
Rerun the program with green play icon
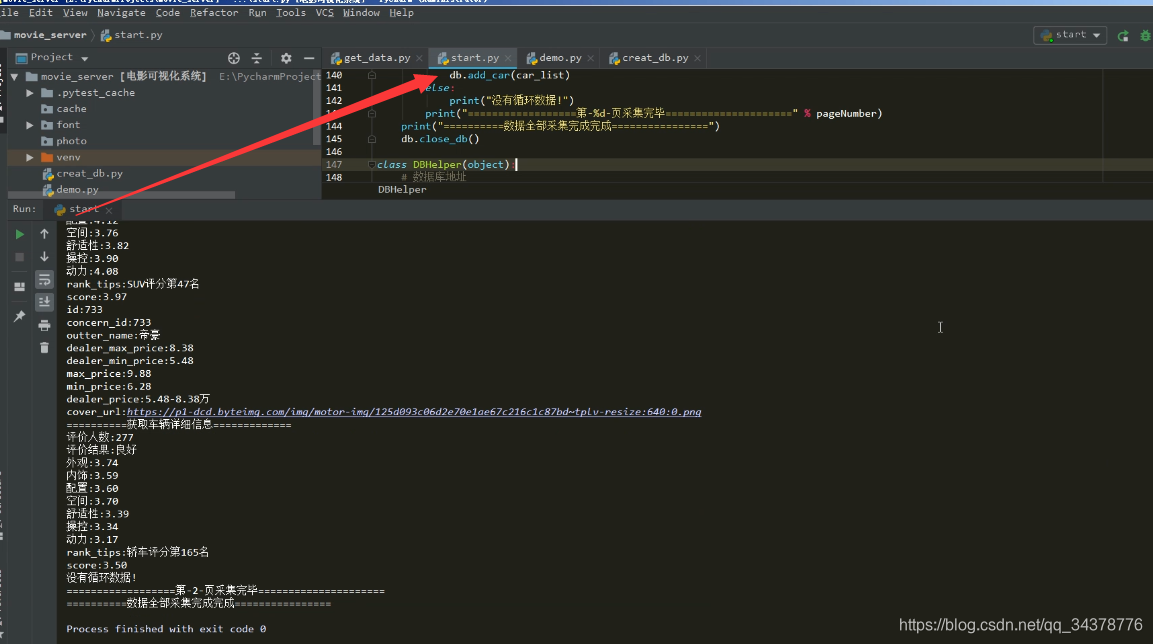pos(20,234)
